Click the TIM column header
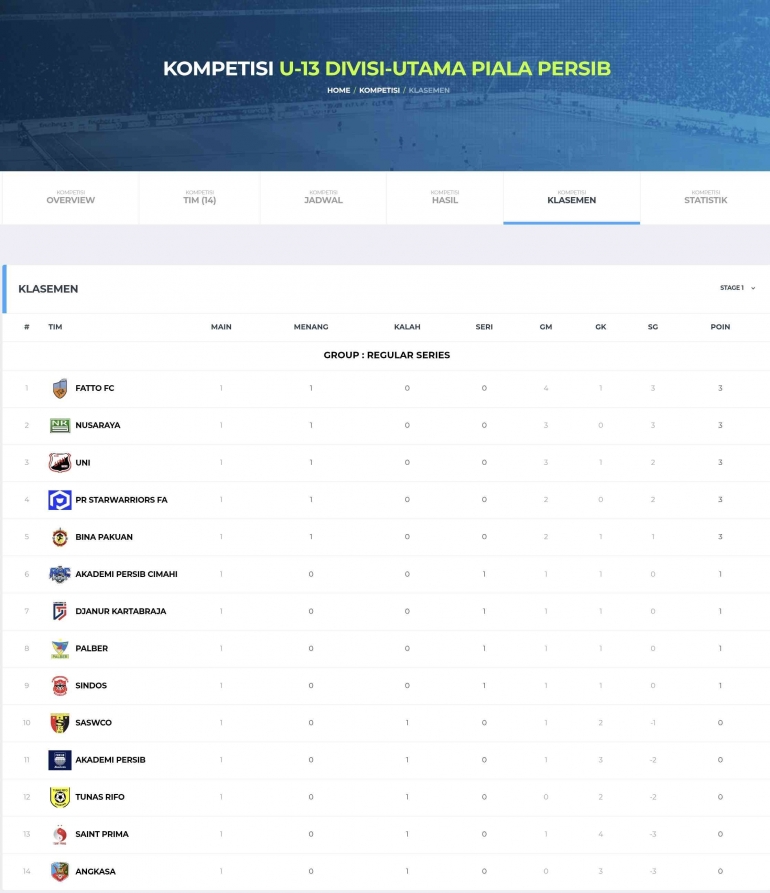 [x=55, y=327]
